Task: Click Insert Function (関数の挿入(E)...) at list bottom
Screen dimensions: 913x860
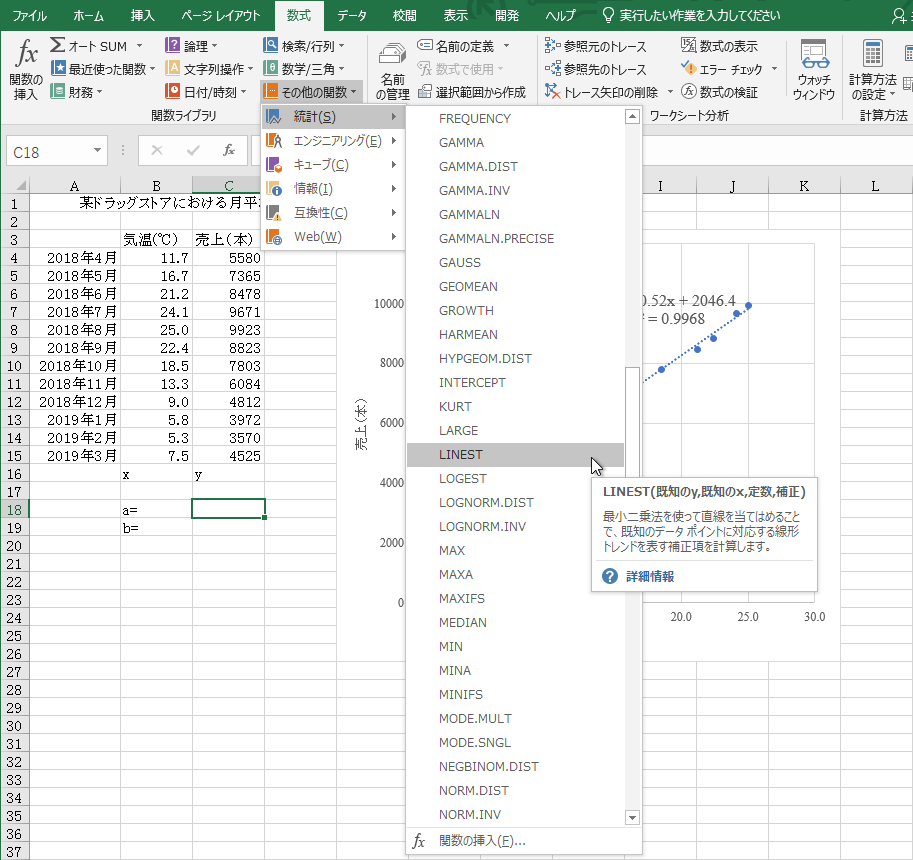Action: pos(523,841)
